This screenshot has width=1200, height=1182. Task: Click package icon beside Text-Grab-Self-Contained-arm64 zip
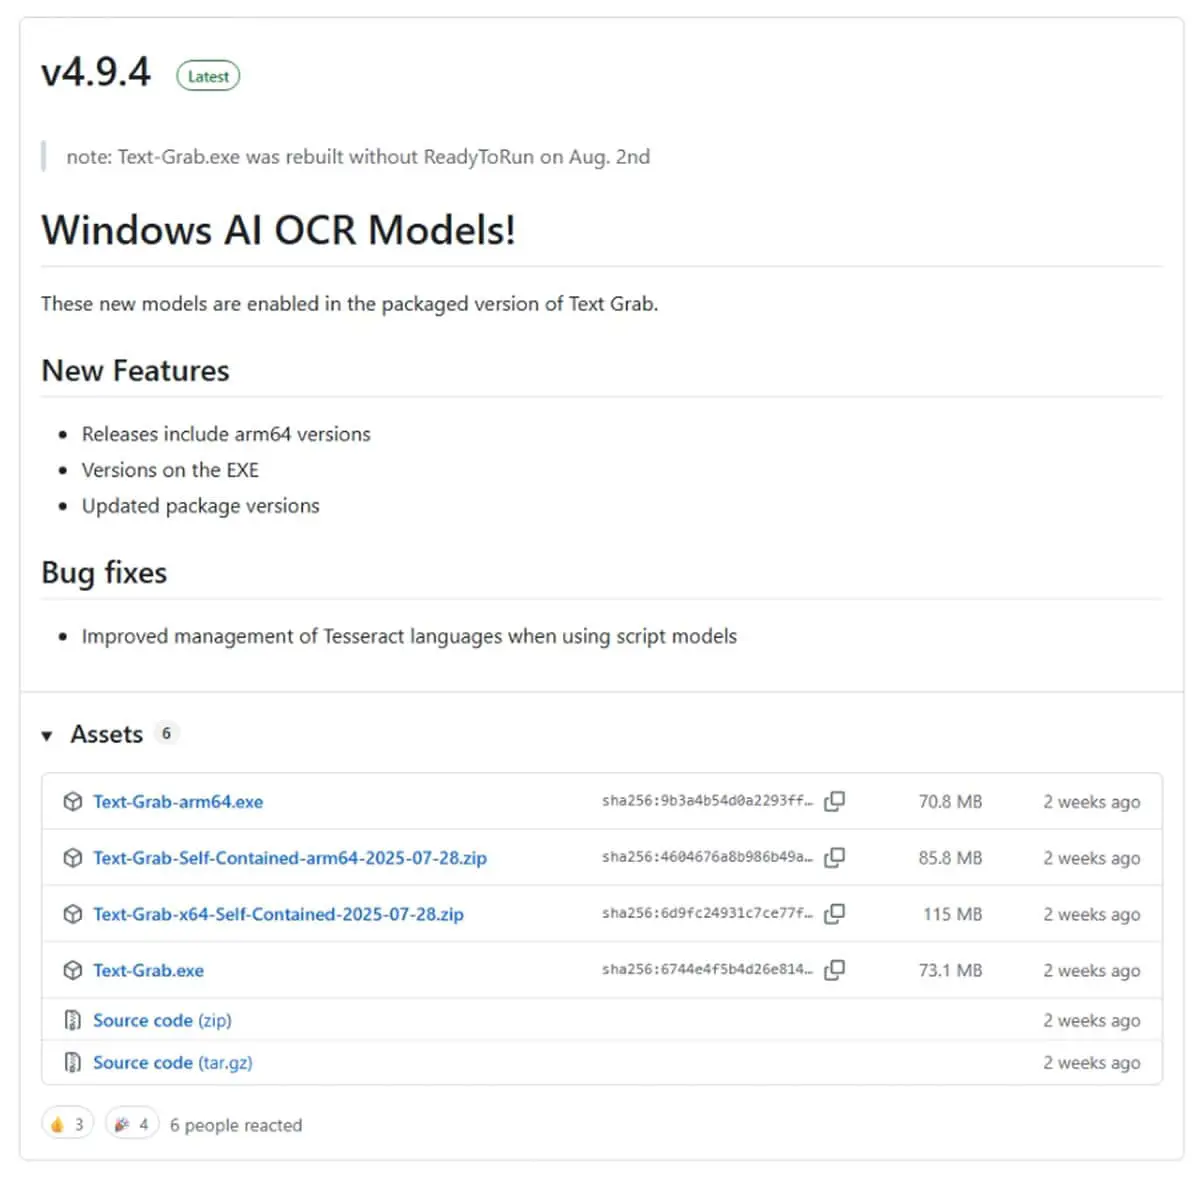pyautogui.click(x=72, y=858)
